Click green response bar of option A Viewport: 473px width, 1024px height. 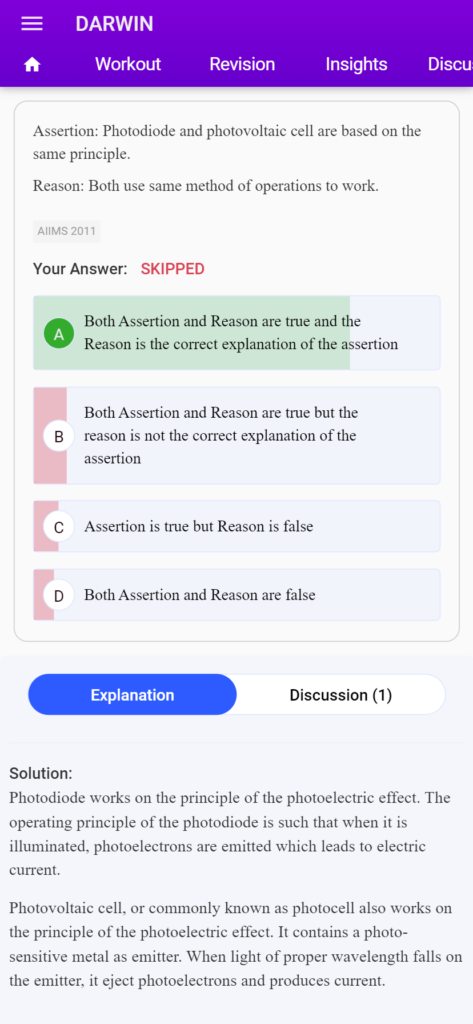[191, 333]
